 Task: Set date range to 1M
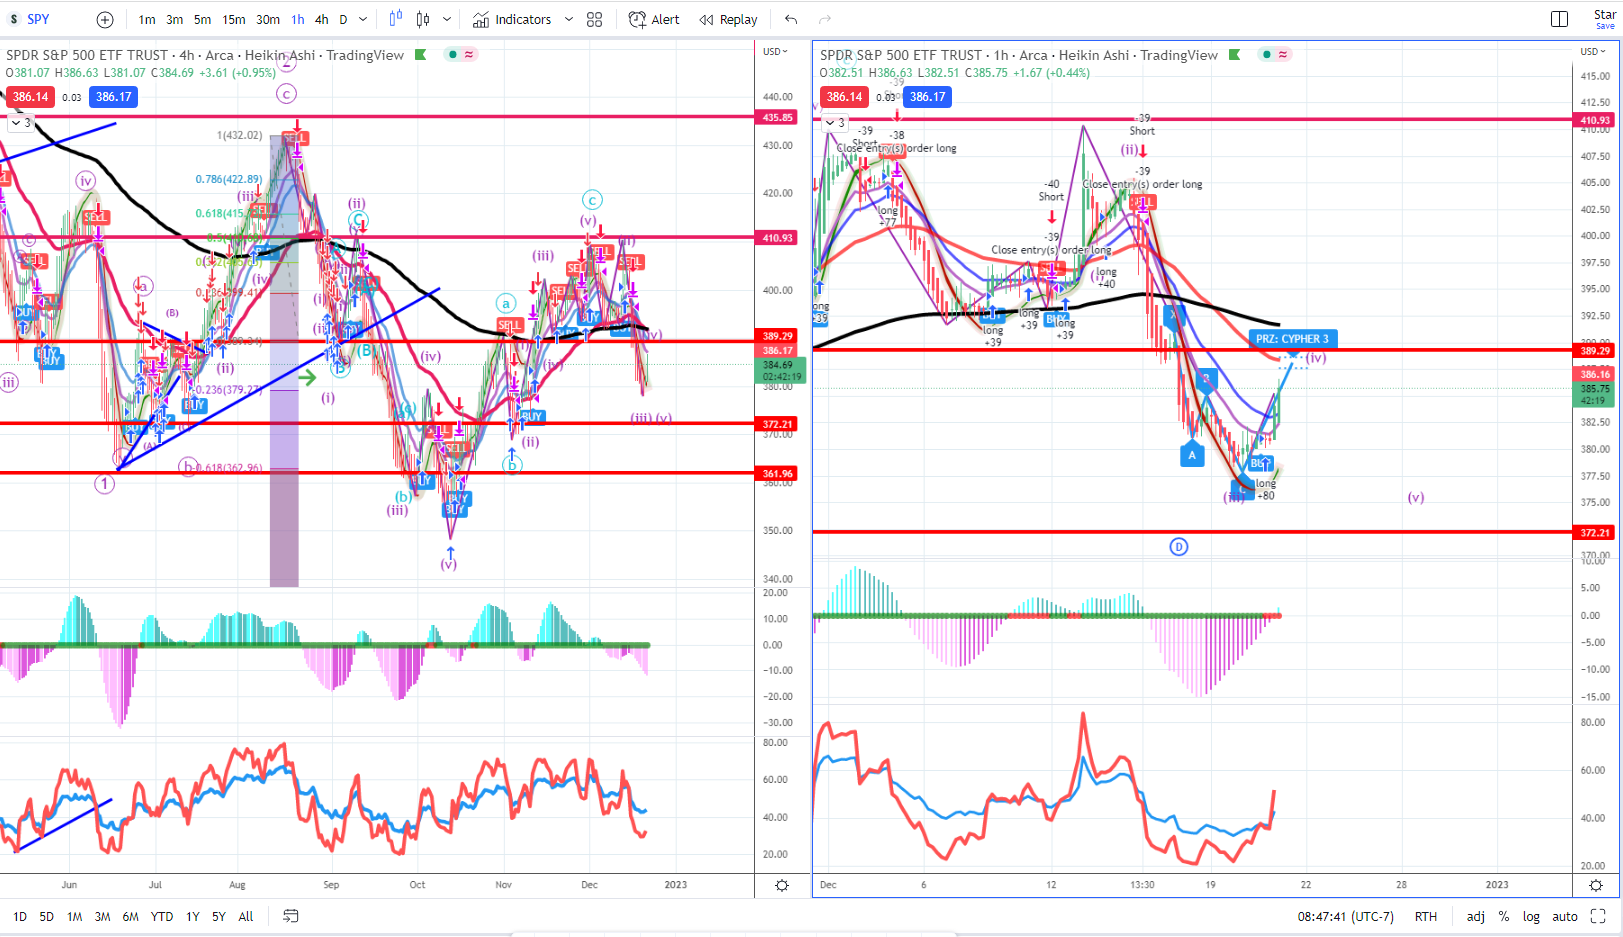coord(74,917)
